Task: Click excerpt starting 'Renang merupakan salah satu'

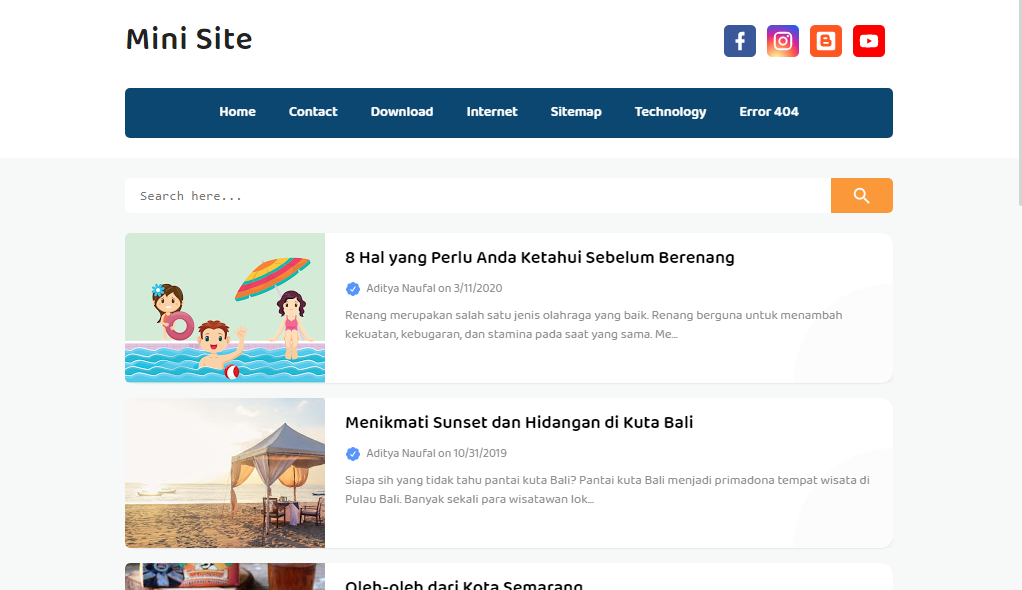Action: (594, 325)
